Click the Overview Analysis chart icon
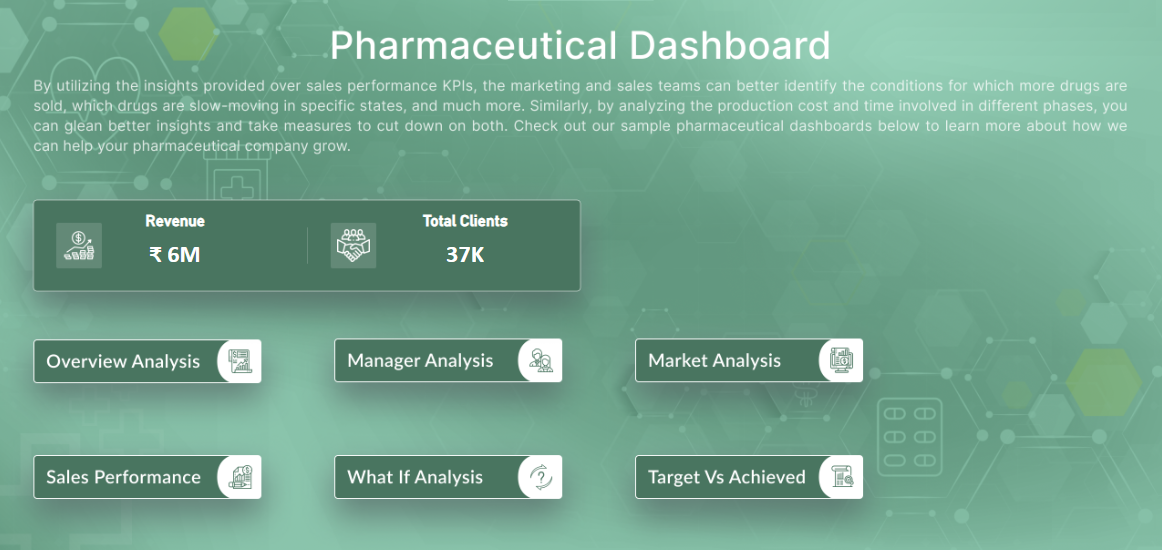The image size is (1162, 550). pos(240,361)
